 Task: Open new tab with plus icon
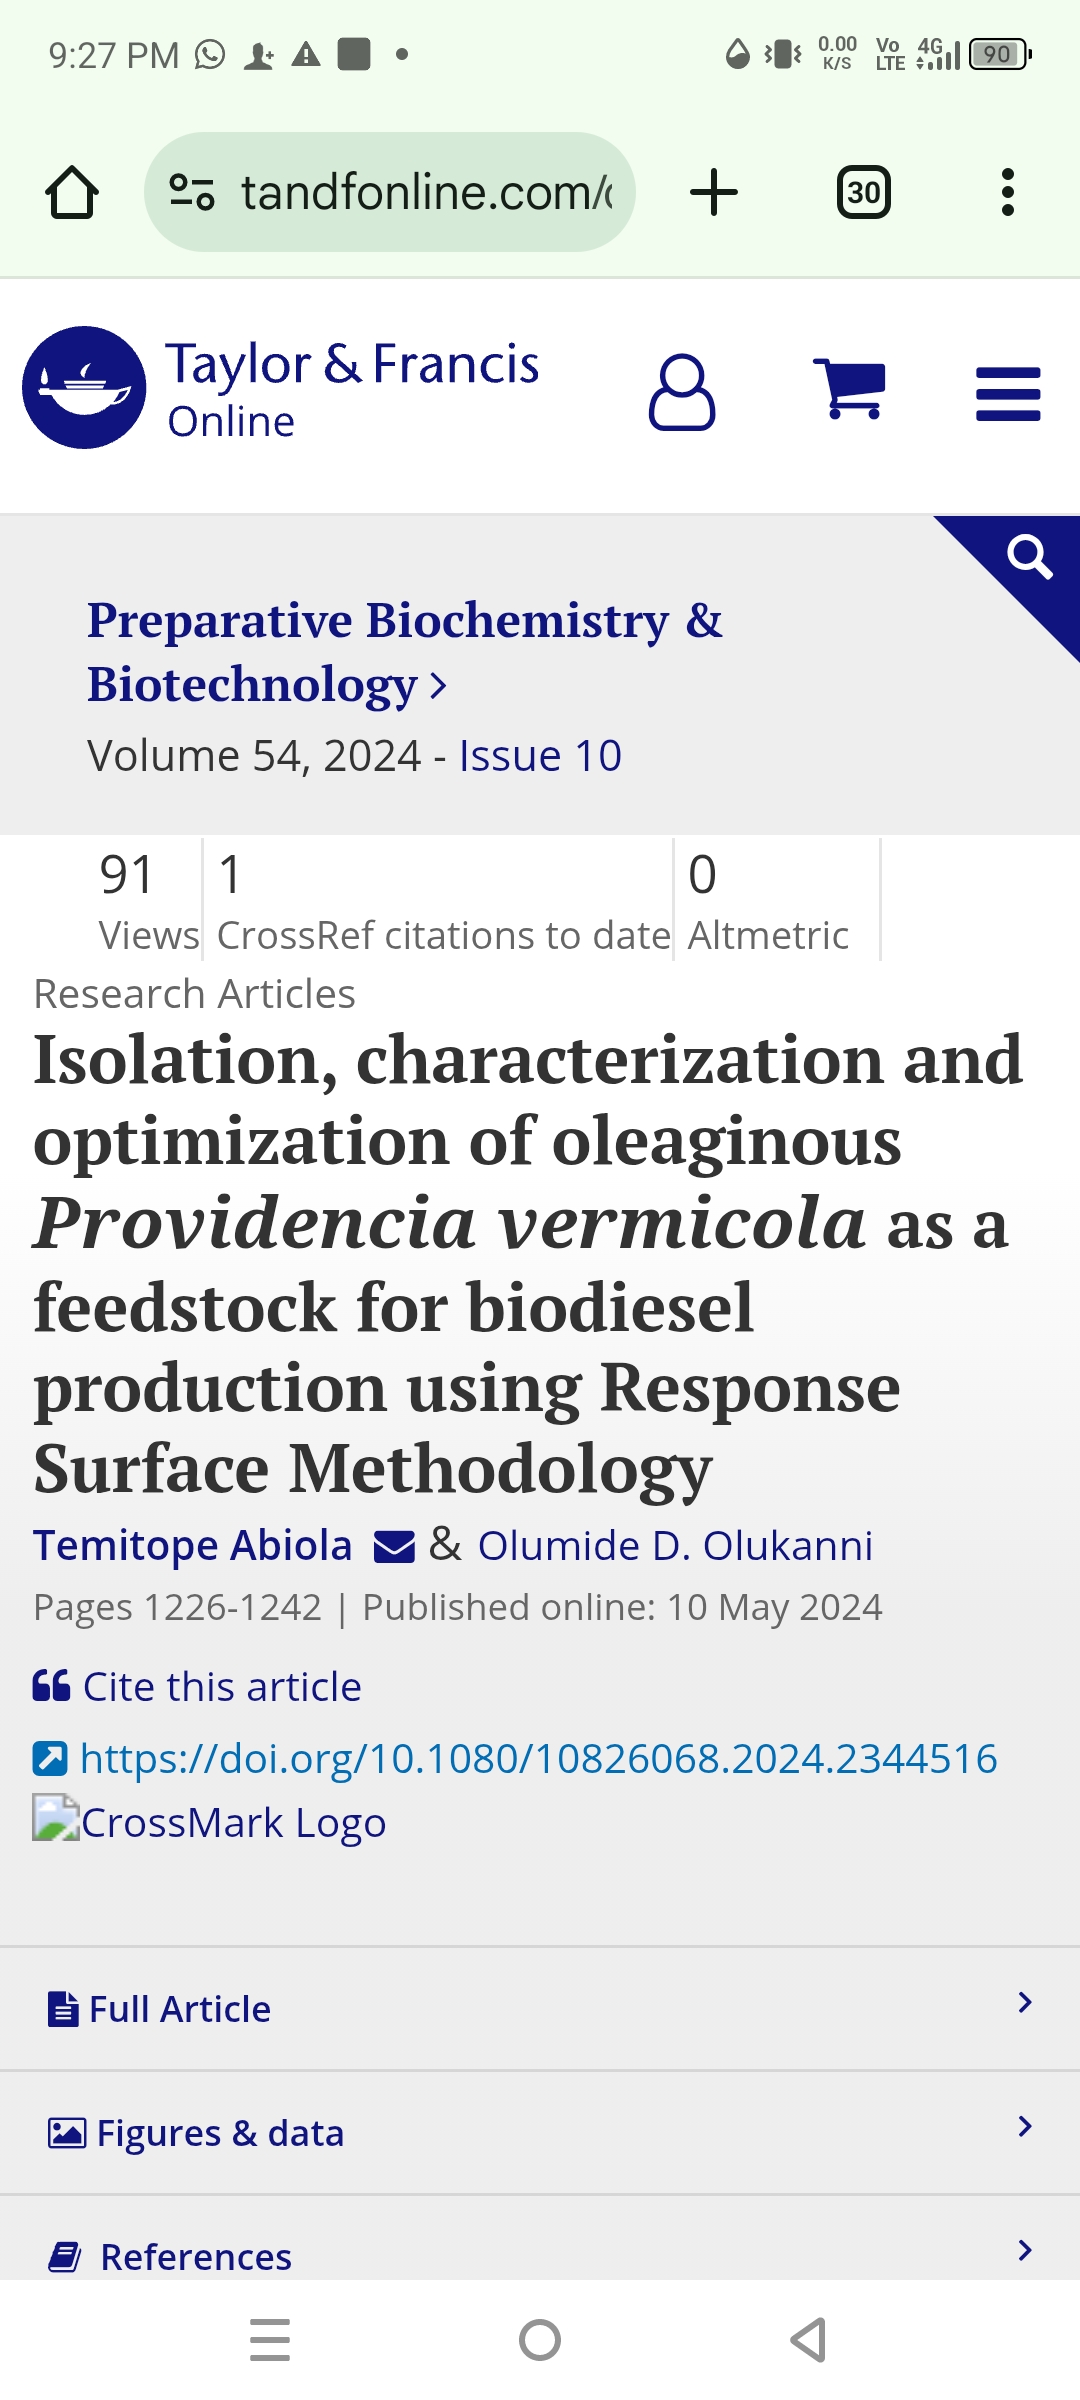[714, 192]
